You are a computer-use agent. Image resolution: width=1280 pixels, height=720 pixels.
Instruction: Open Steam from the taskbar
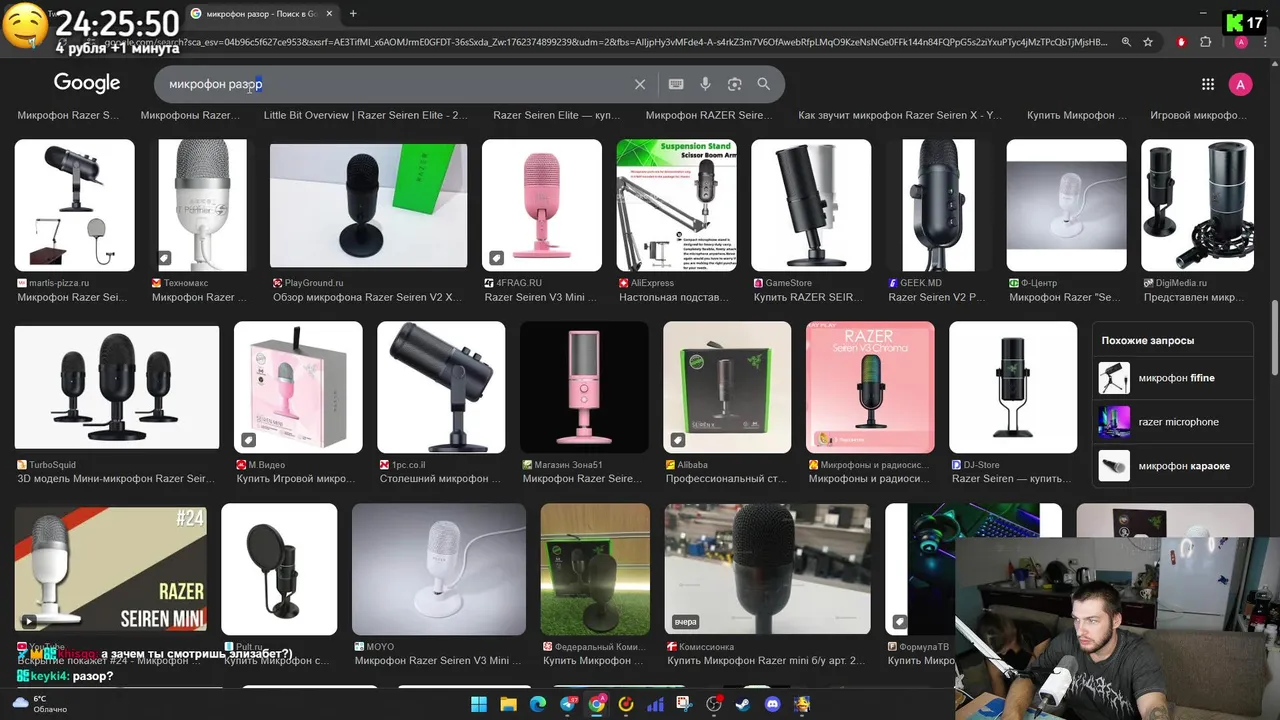pyautogui.click(x=743, y=704)
